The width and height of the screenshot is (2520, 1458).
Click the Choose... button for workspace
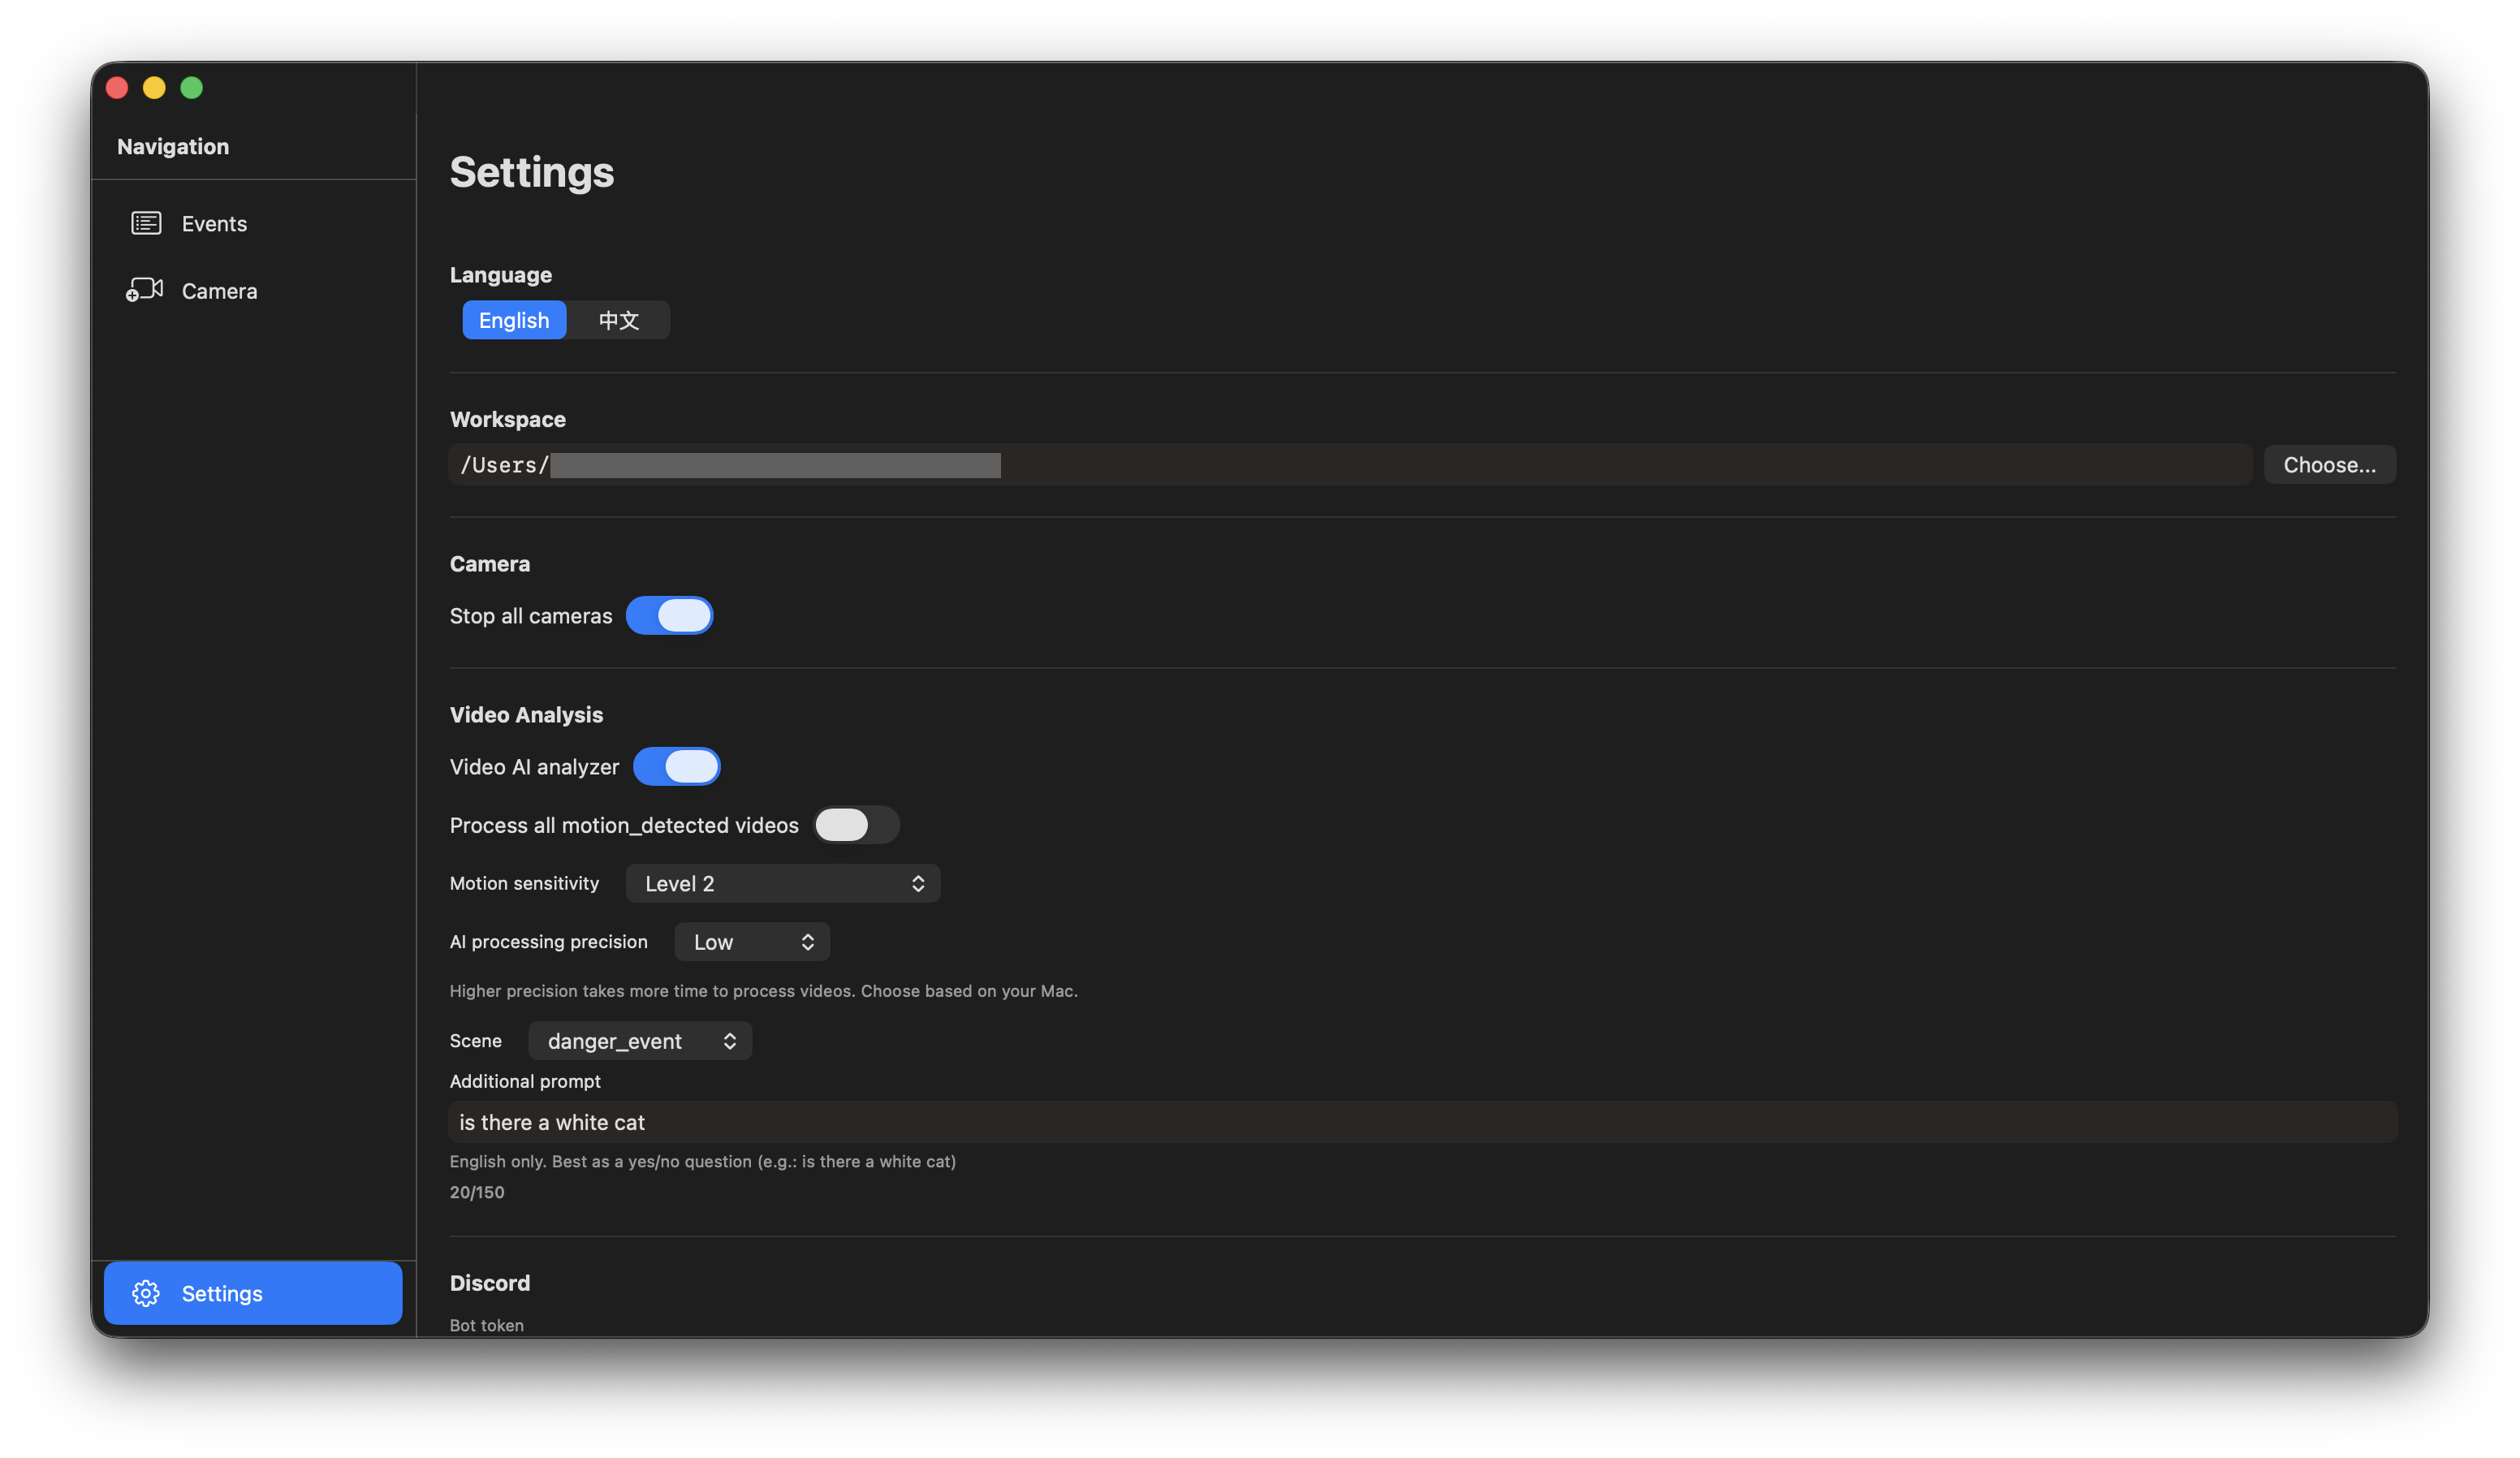(x=2330, y=464)
